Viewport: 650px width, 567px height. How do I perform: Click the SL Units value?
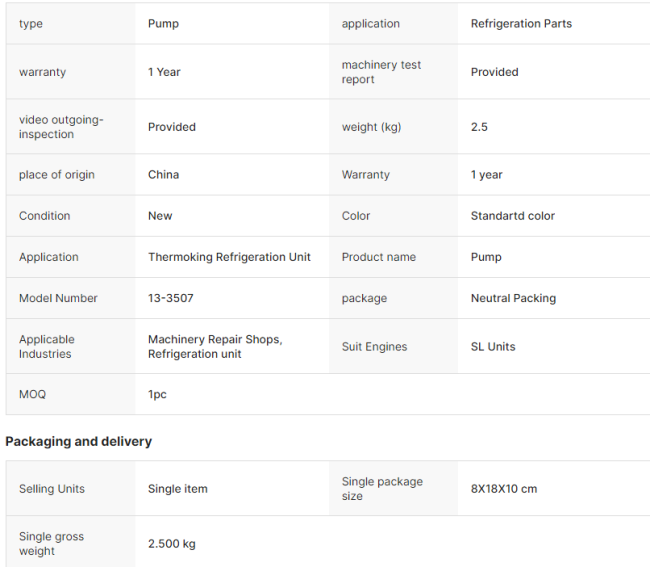pyautogui.click(x=493, y=346)
